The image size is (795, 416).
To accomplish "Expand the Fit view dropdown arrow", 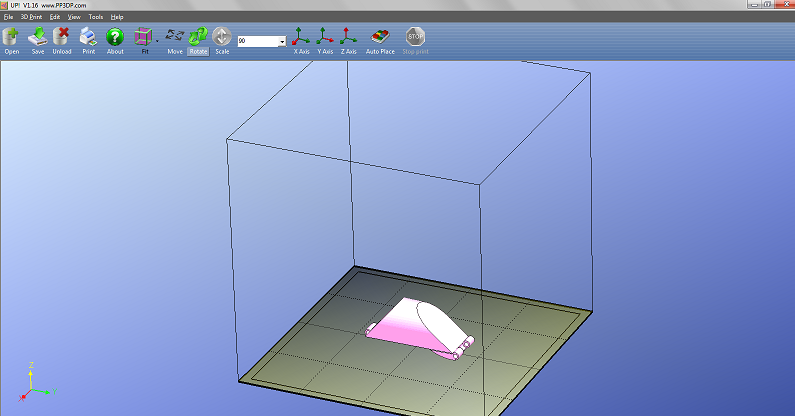I will [x=157, y=41].
